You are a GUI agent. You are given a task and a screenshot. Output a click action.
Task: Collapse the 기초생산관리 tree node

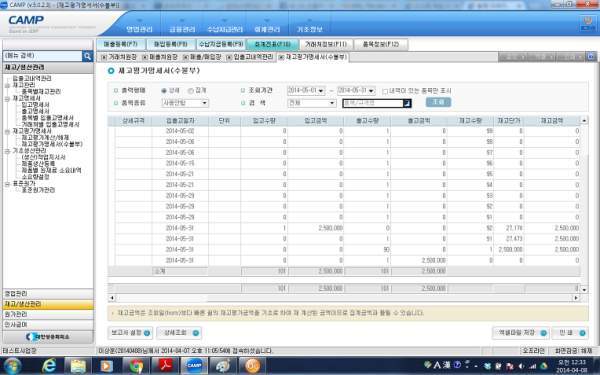7,151
